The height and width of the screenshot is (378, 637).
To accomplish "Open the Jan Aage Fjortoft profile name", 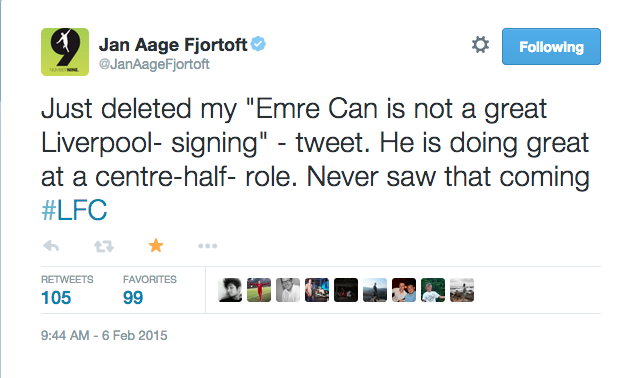I will coord(173,45).
